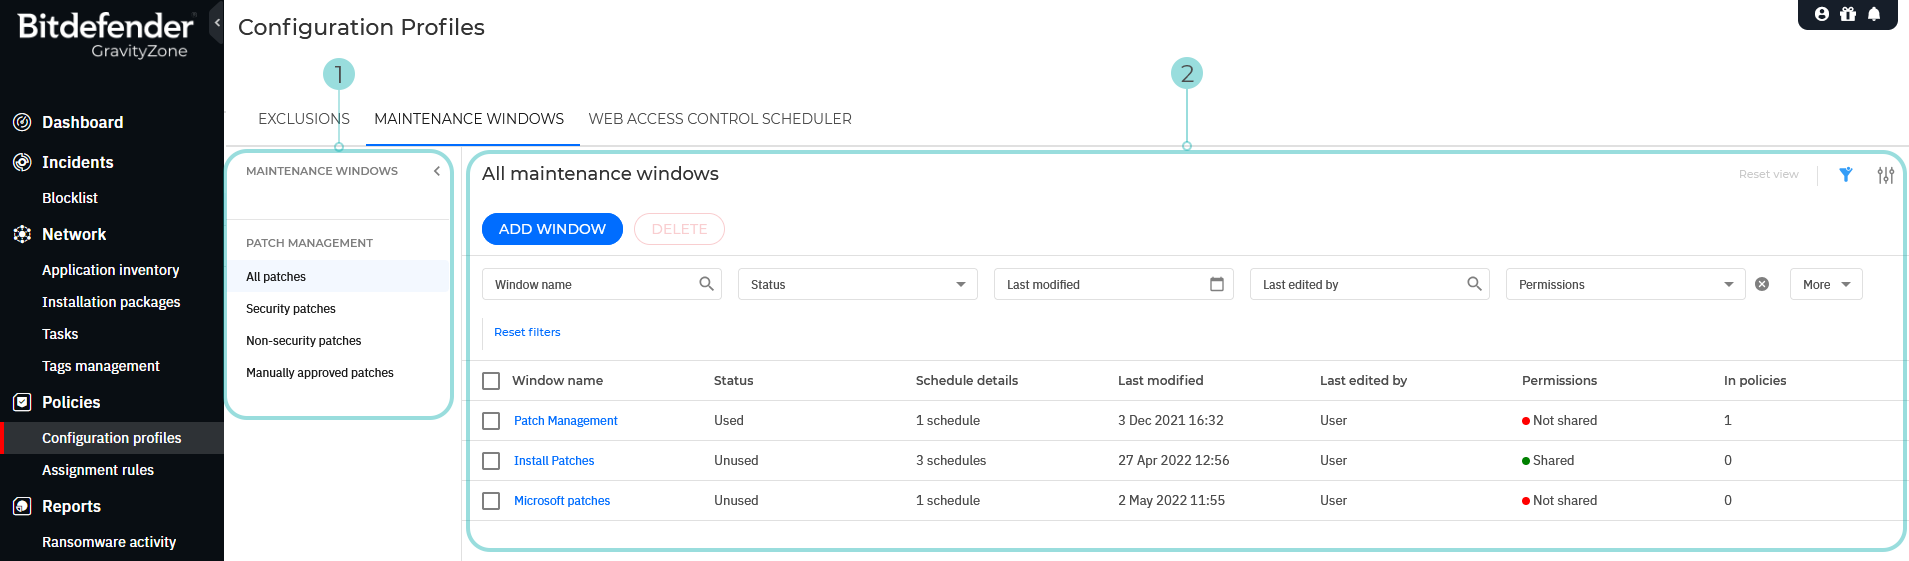Click the search icon in Window name field

[706, 284]
